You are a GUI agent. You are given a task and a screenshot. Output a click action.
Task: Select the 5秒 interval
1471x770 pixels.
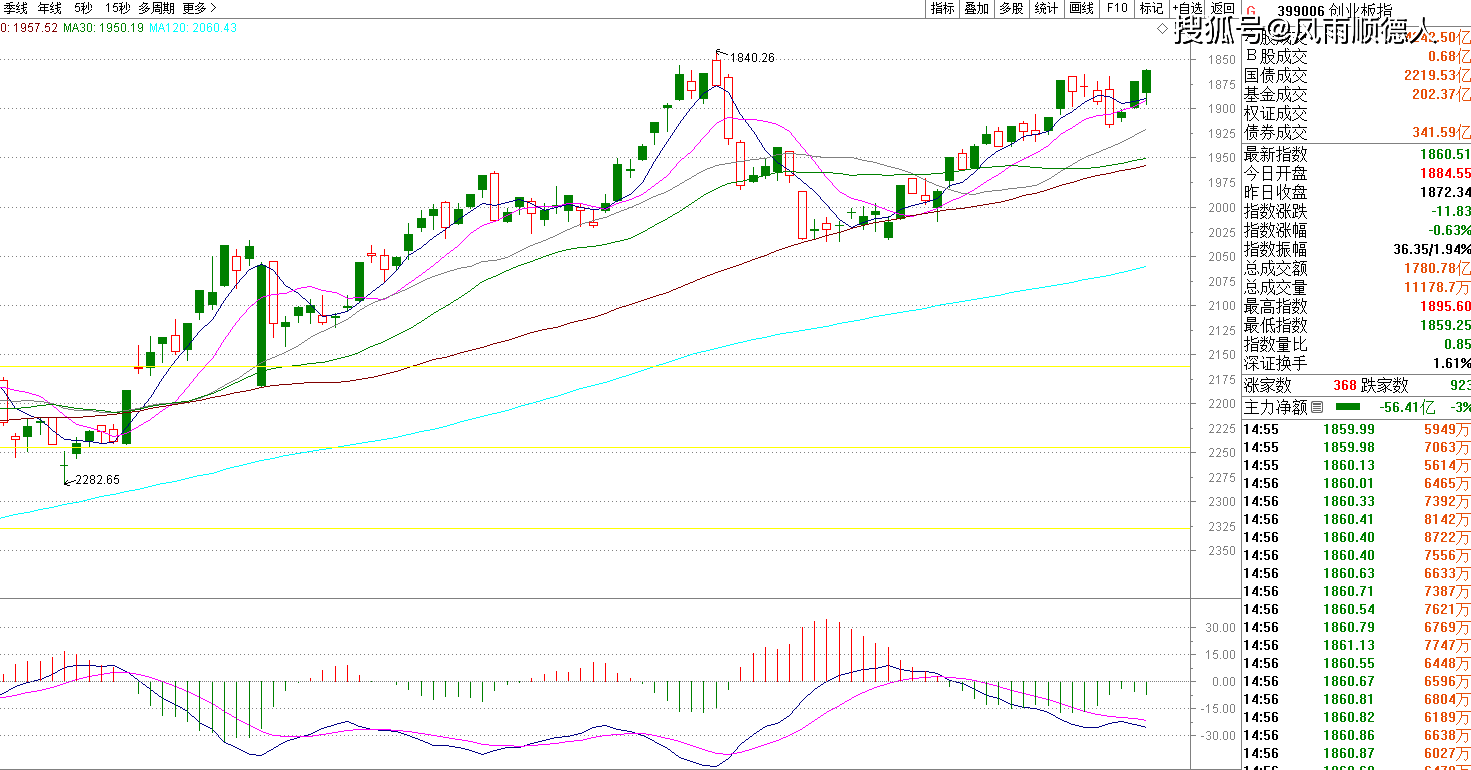click(84, 8)
